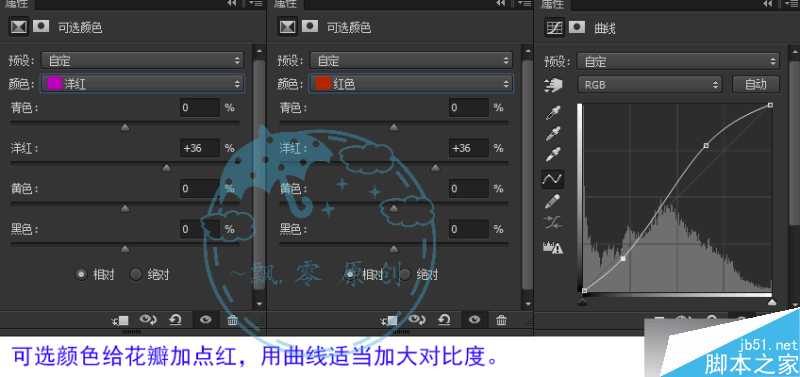Delete adjustment layer in red panel
This screenshot has height=377, width=800.
pyautogui.click(x=502, y=320)
